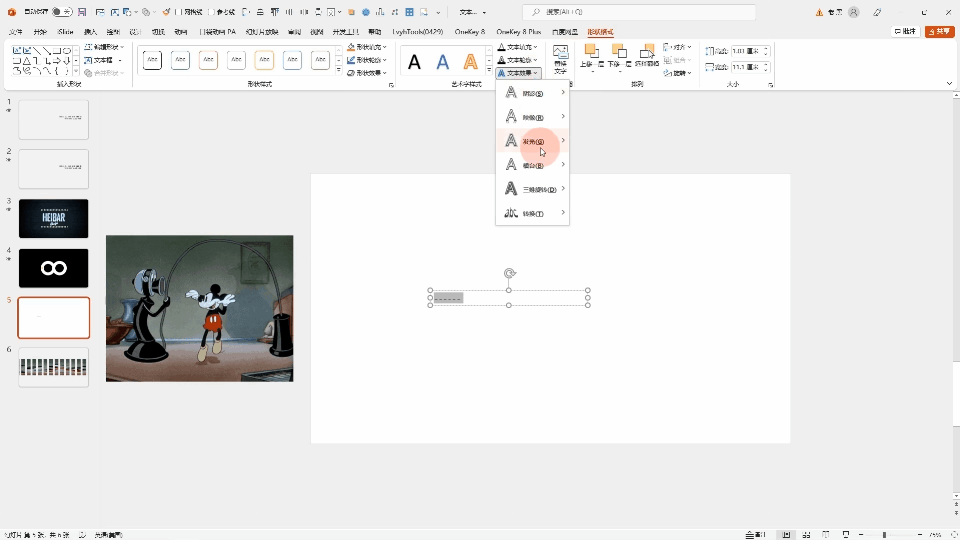Select the oval shape in shapes gallery
Image resolution: width=960 pixels, height=540 pixels.
[67, 50]
